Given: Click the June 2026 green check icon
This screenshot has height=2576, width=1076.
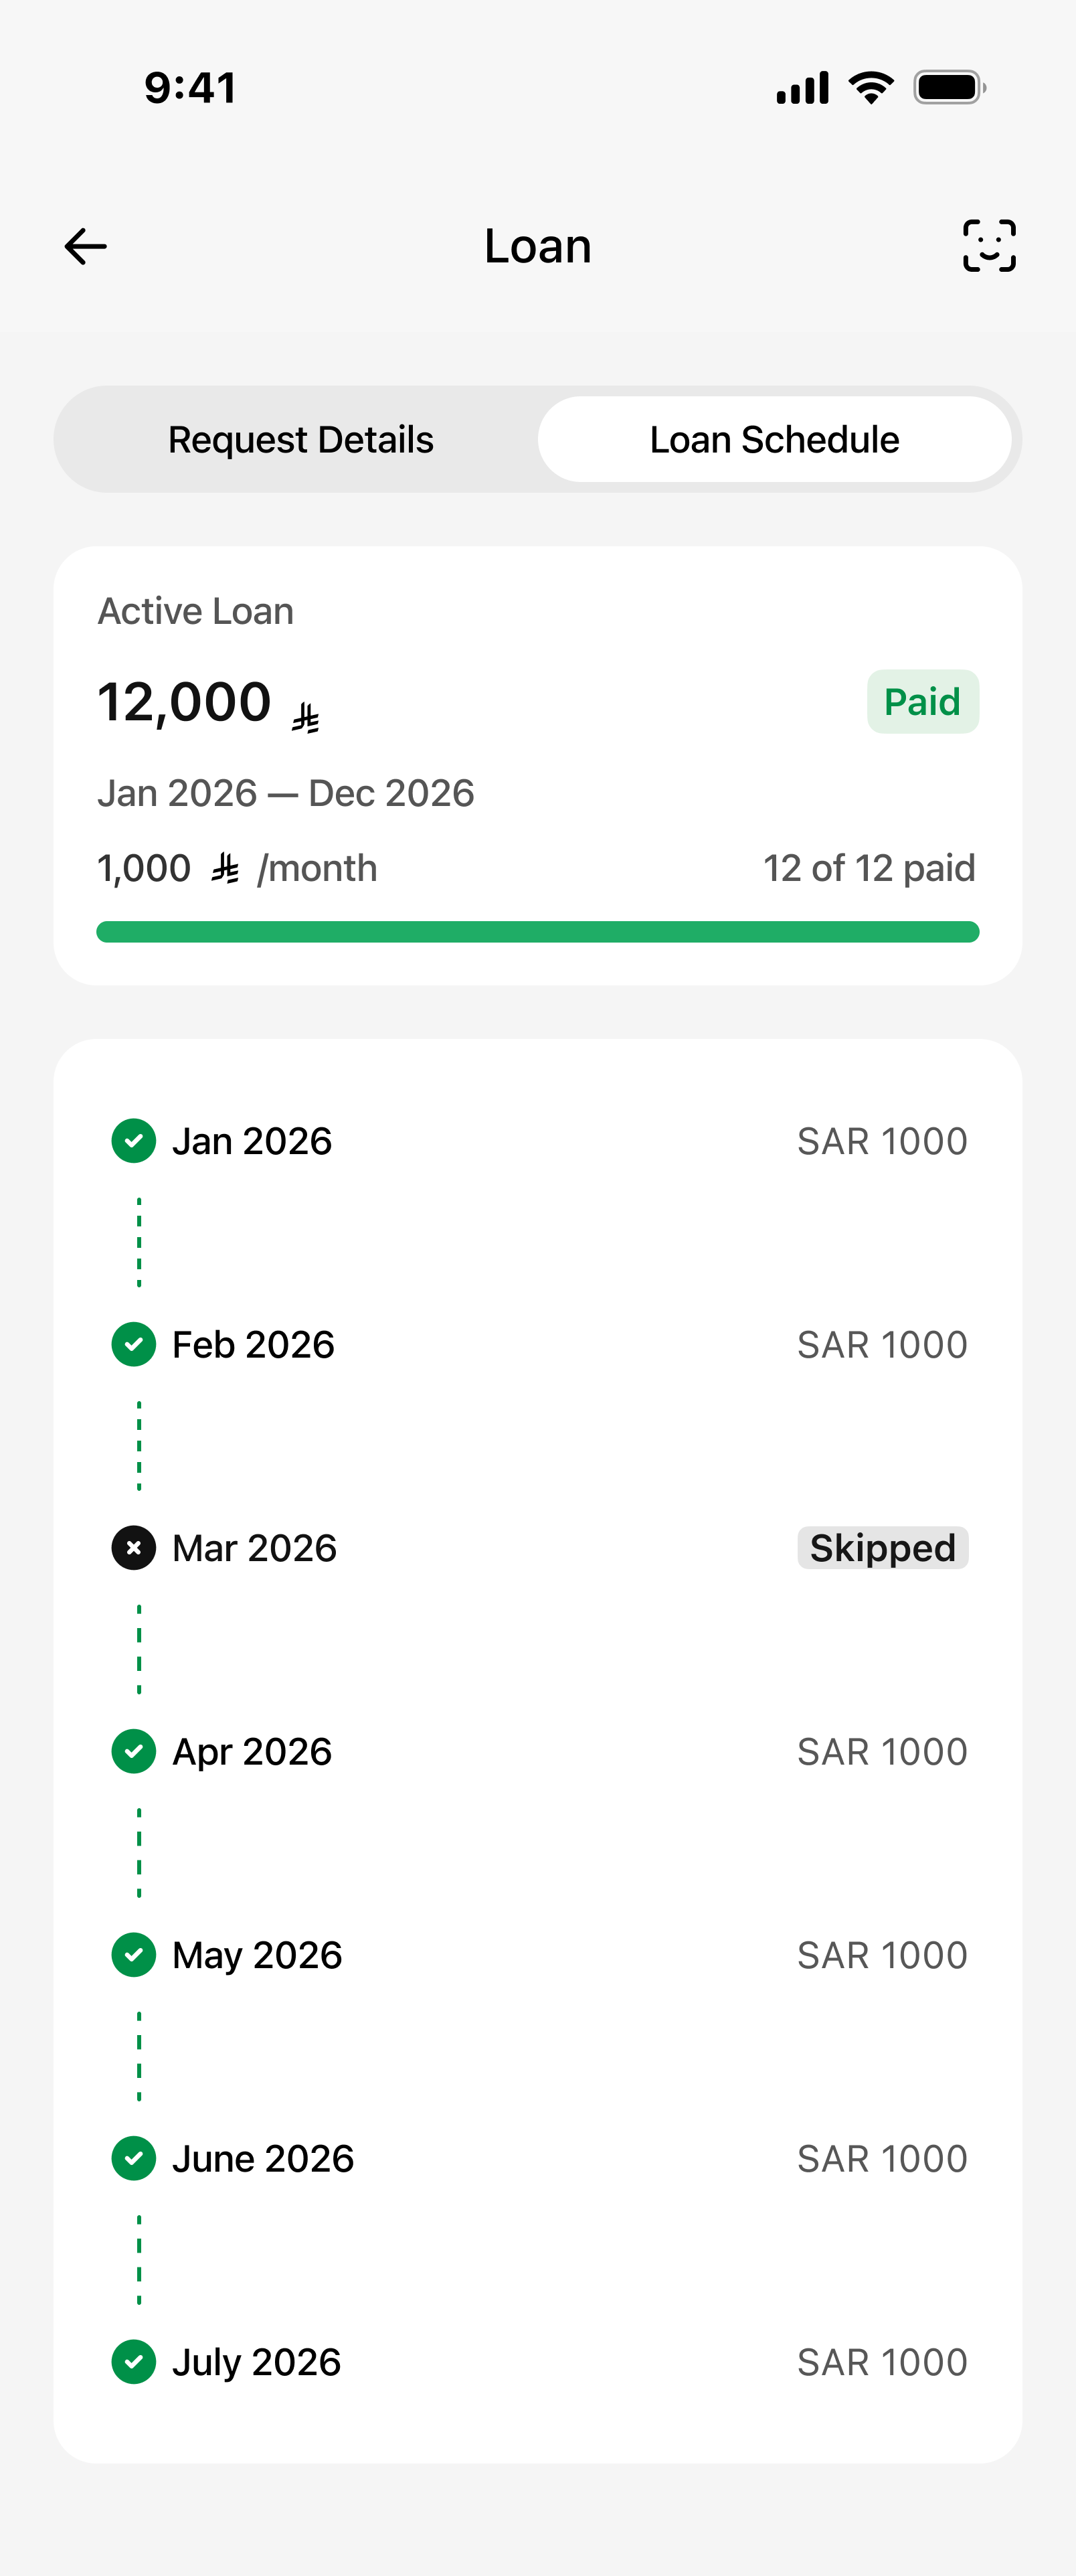Looking at the screenshot, I should [x=134, y=2158].
